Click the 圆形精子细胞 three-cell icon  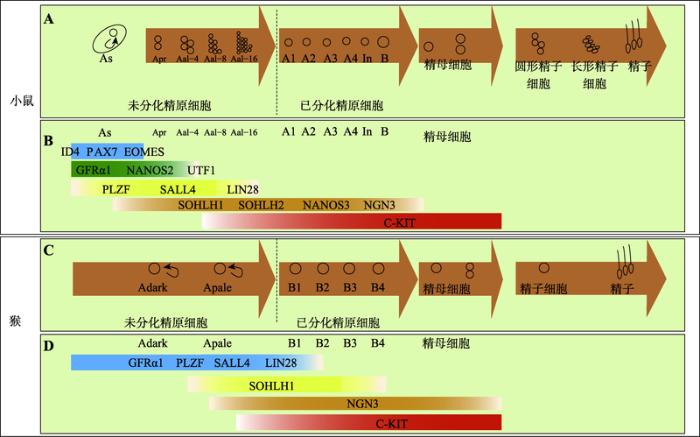[x=538, y=43]
